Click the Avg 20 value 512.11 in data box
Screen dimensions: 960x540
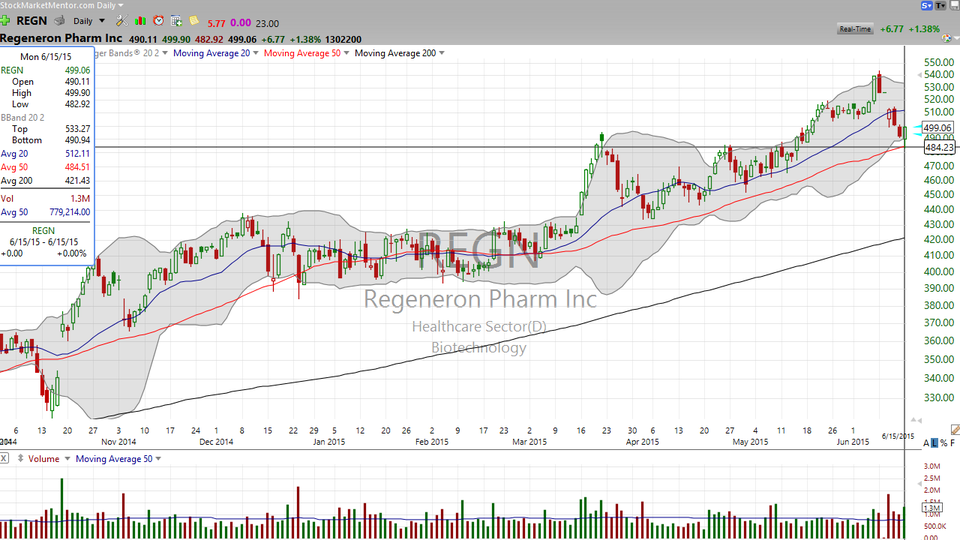pyautogui.click(x=77, y=154)
